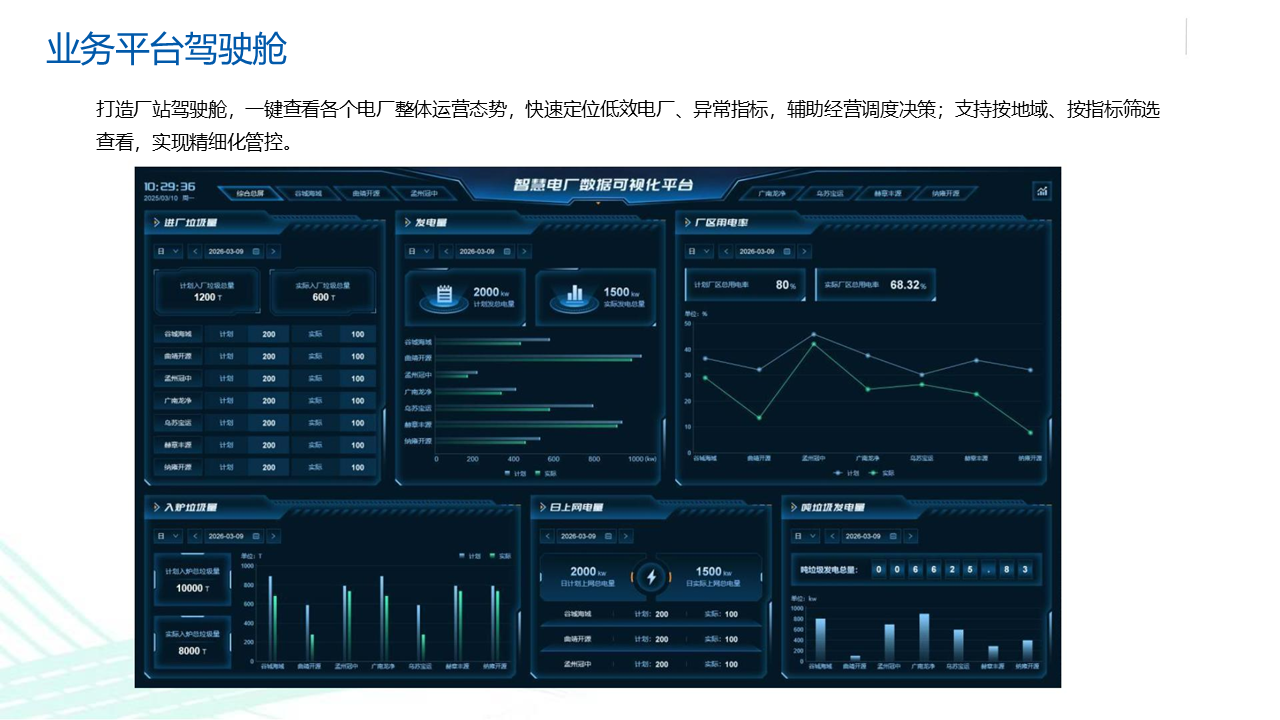Image resolution: width=1280 pixels, height=720 pixels.
Task: Click calendar icon in 吨垃圾发电量 date field
Action: (893, 536)
